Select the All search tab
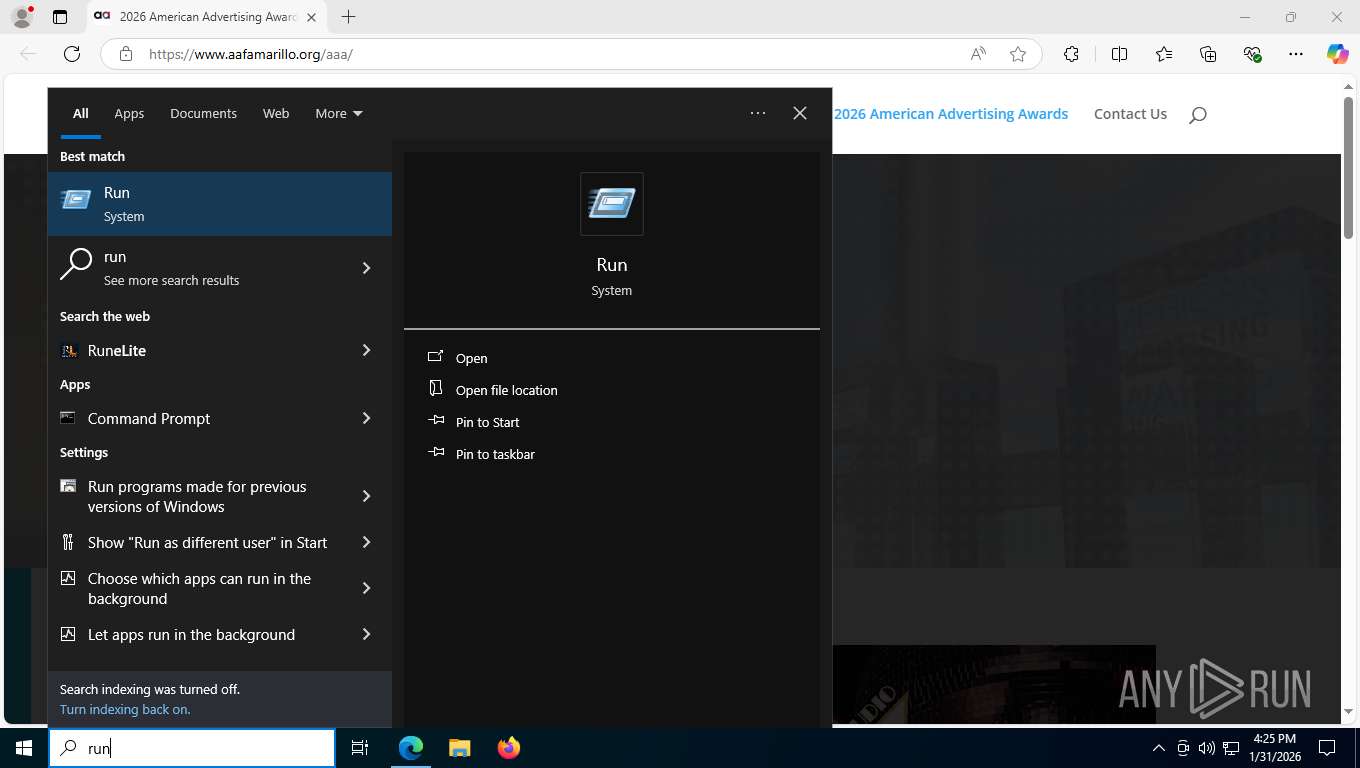1360x768 pixels. [x=80, y=113]
